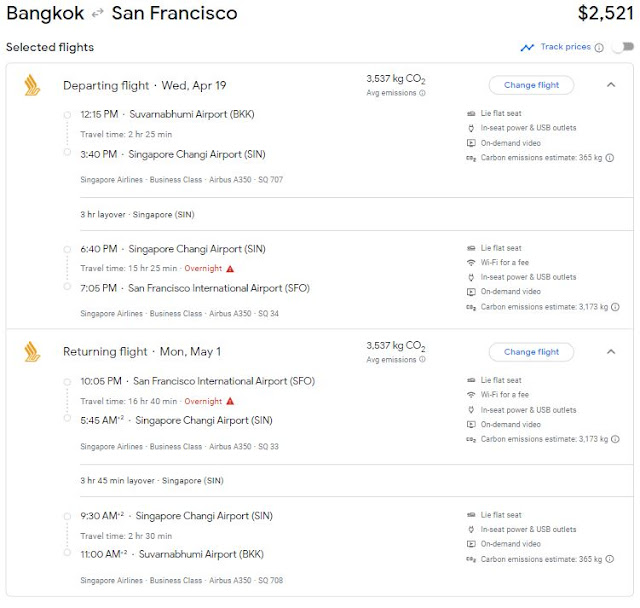Viewport: 640px width, 608px height.
Task: Click the 3 hr 45 min layover row
Action: [152, 481]
